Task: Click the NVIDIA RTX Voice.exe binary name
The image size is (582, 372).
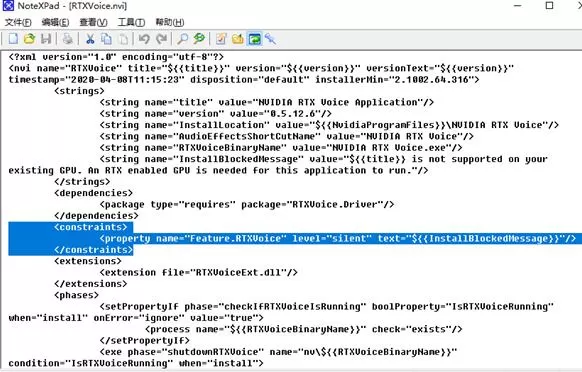Action: (x=389, y=147)
